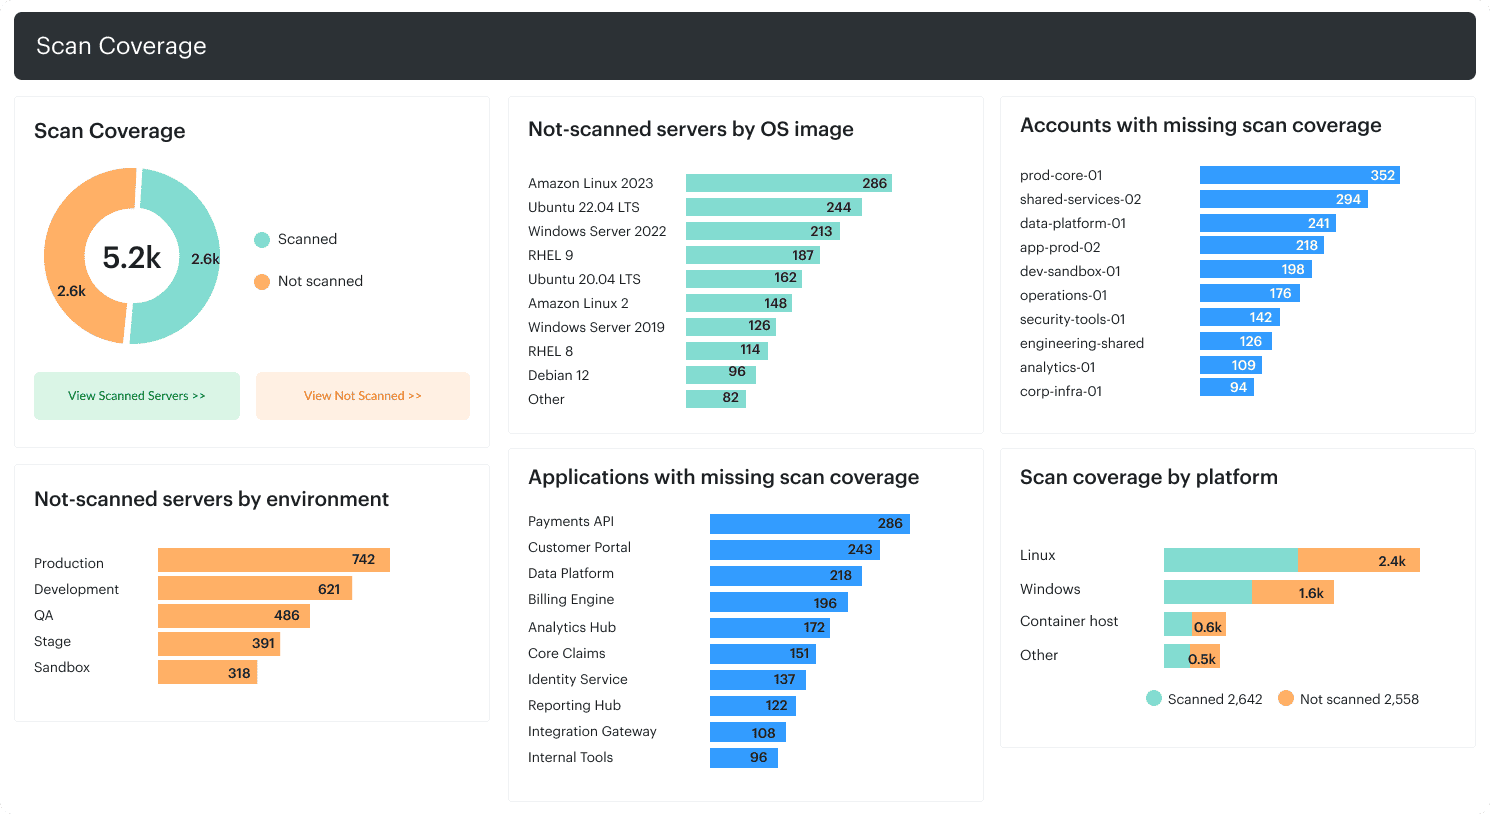Click Internal Tools bar 96
Viewport: 1490px width, 814px height.
click(744, 758)
